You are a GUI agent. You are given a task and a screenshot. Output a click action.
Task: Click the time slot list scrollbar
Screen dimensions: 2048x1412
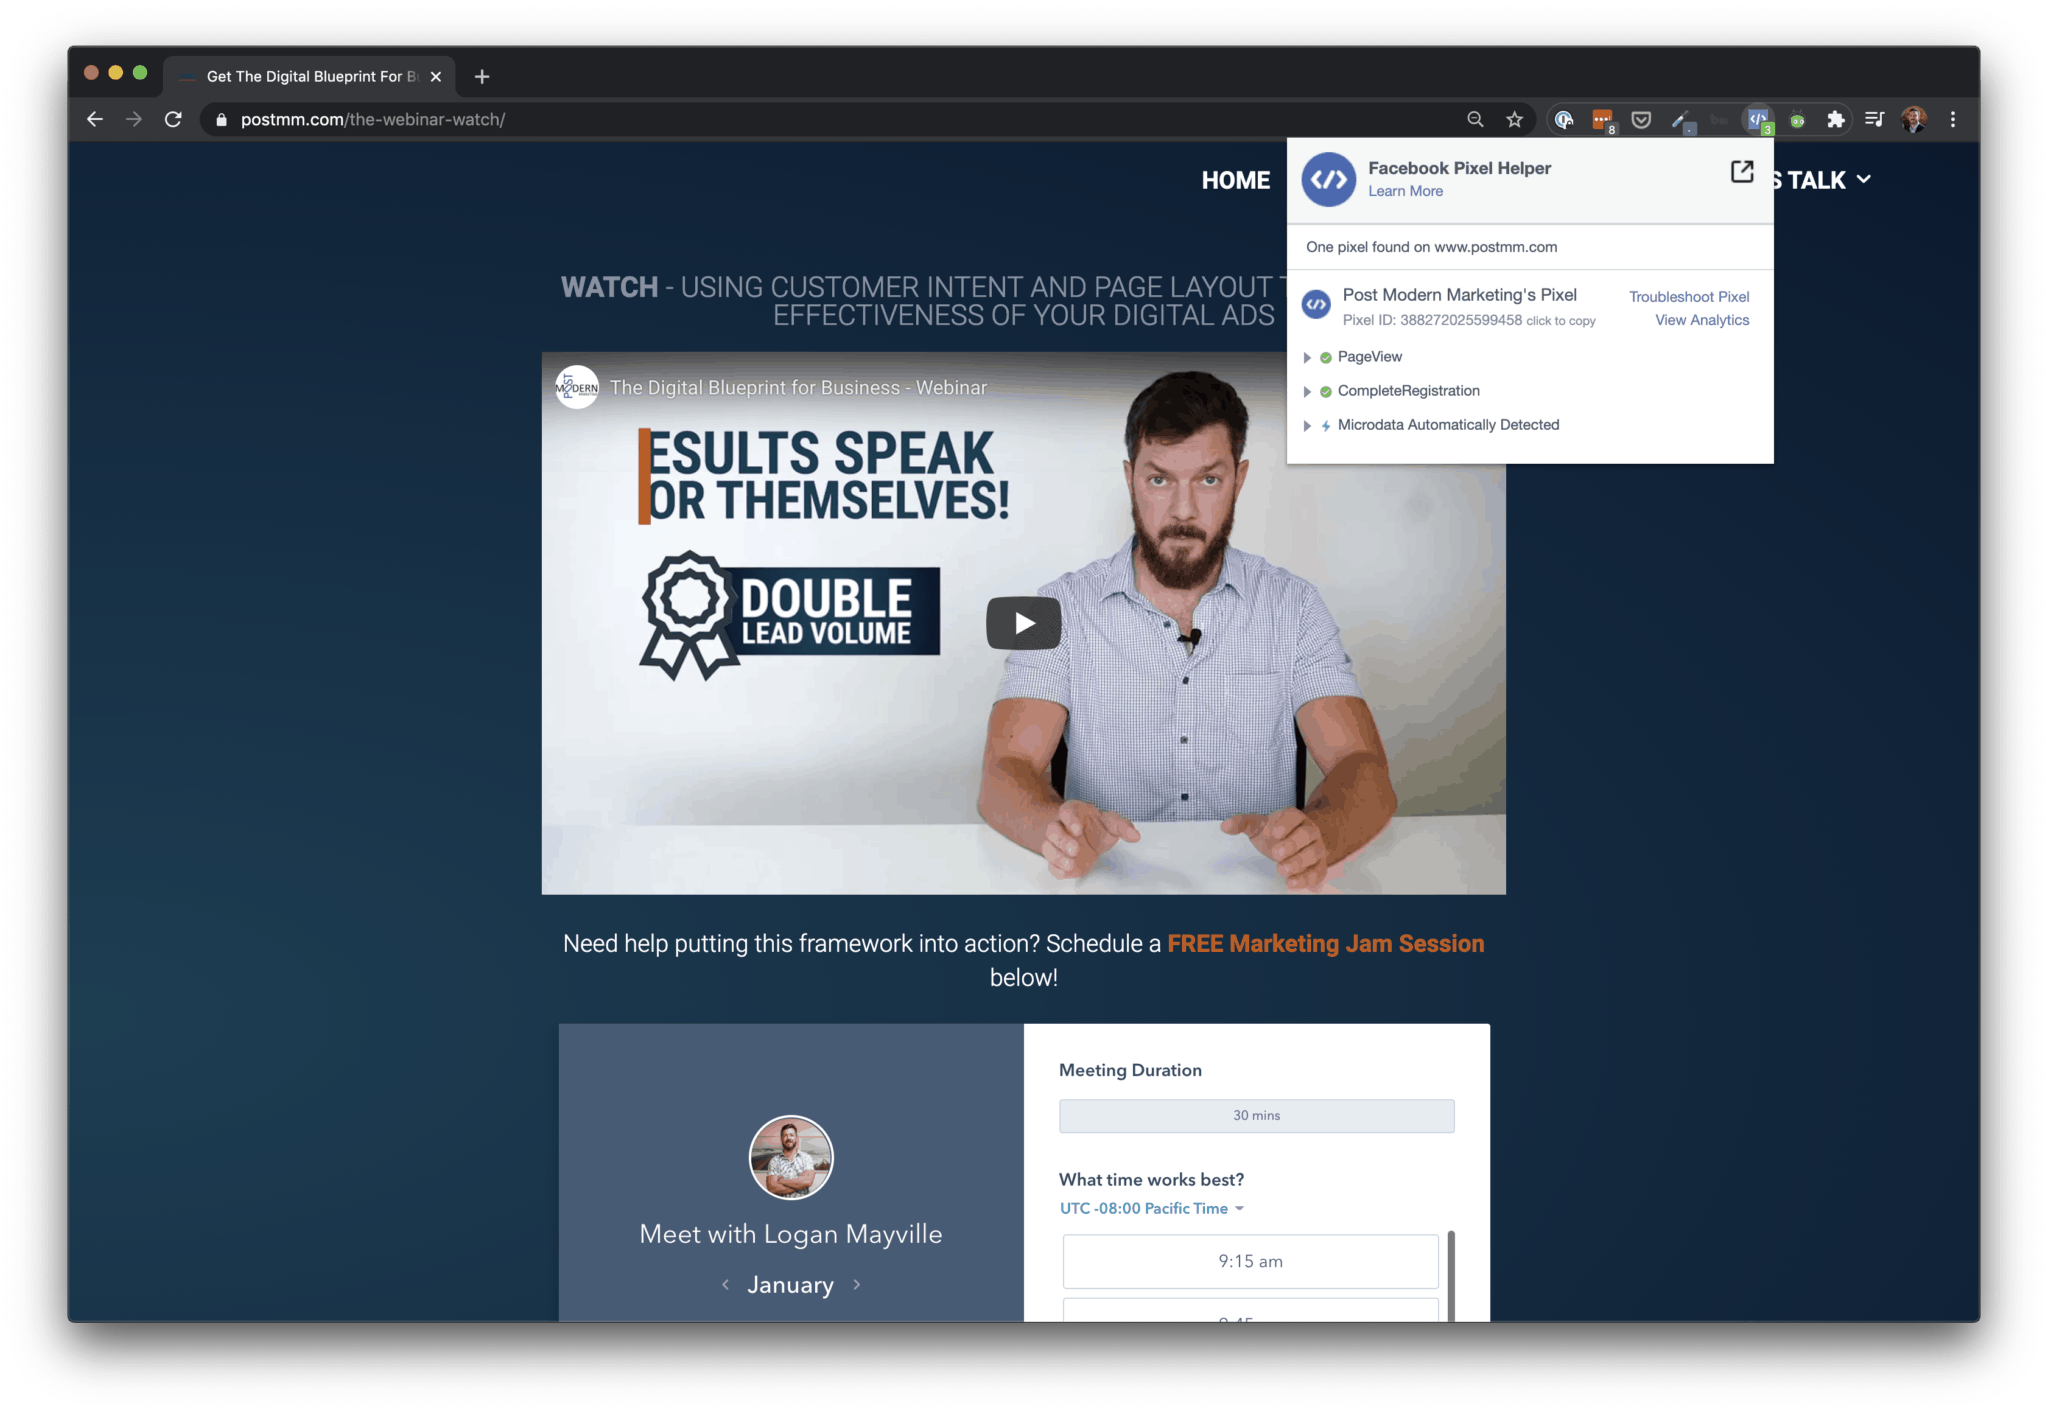click(1451, 1276)
